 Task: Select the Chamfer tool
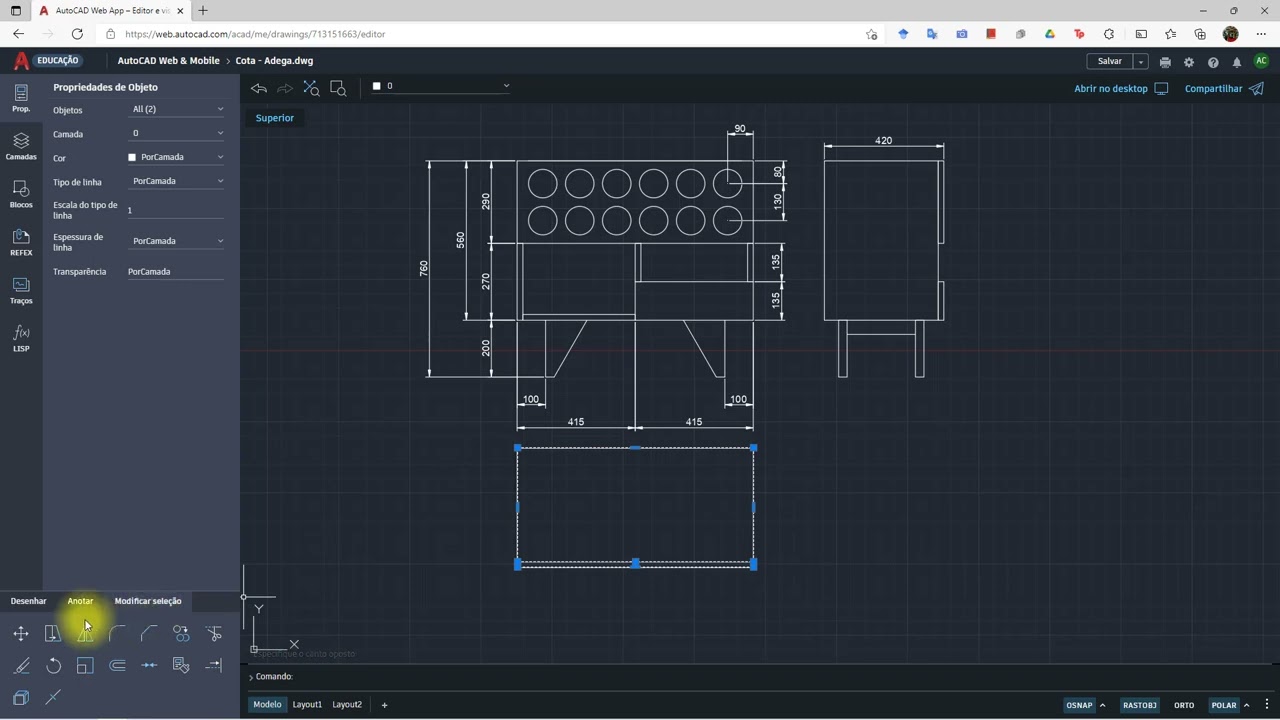(x=149, y=633)
